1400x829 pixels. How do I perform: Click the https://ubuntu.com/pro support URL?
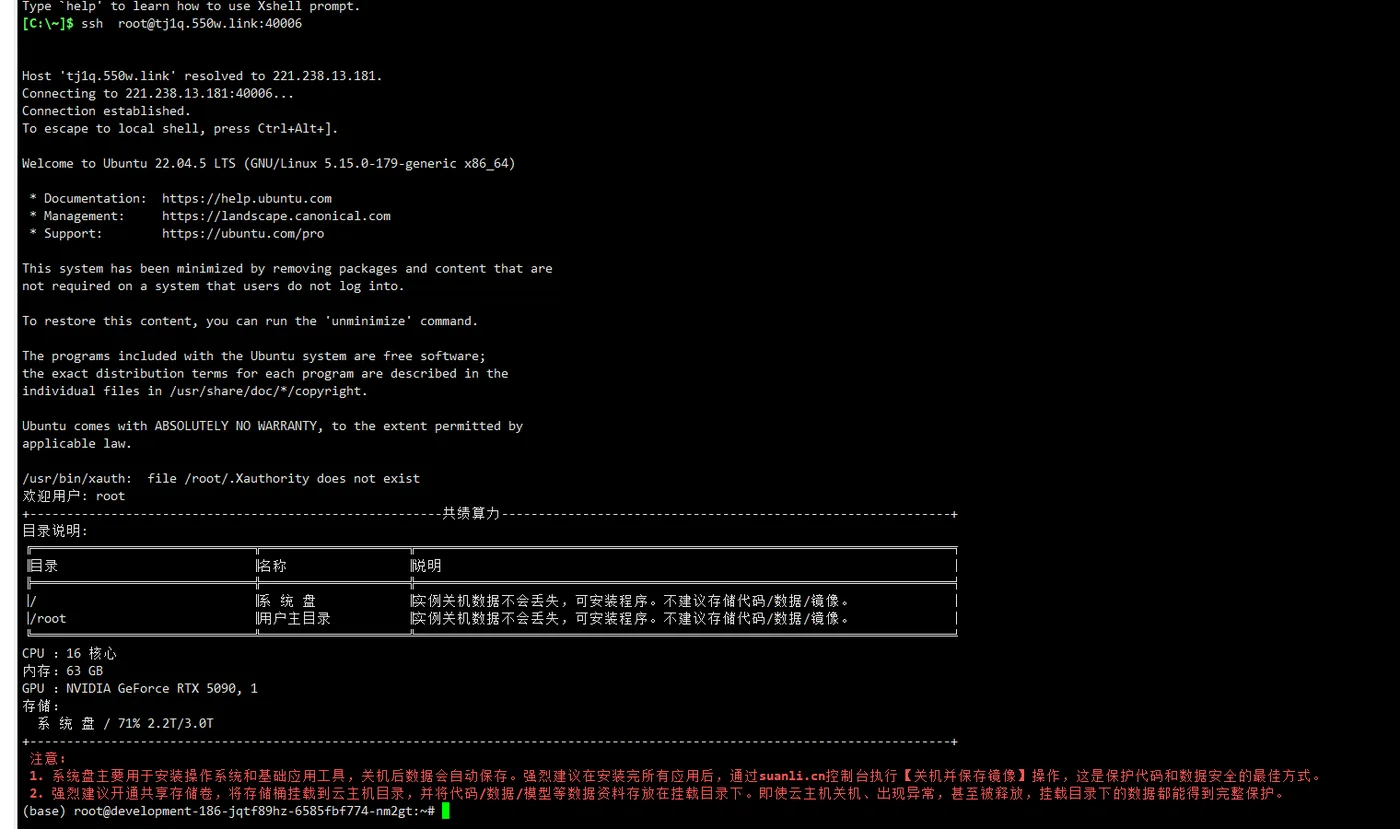(x=243, y=233)
